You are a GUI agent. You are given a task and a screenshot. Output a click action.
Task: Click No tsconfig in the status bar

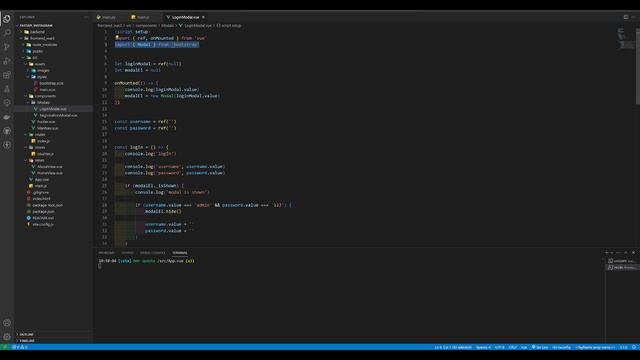coord(562,347)
